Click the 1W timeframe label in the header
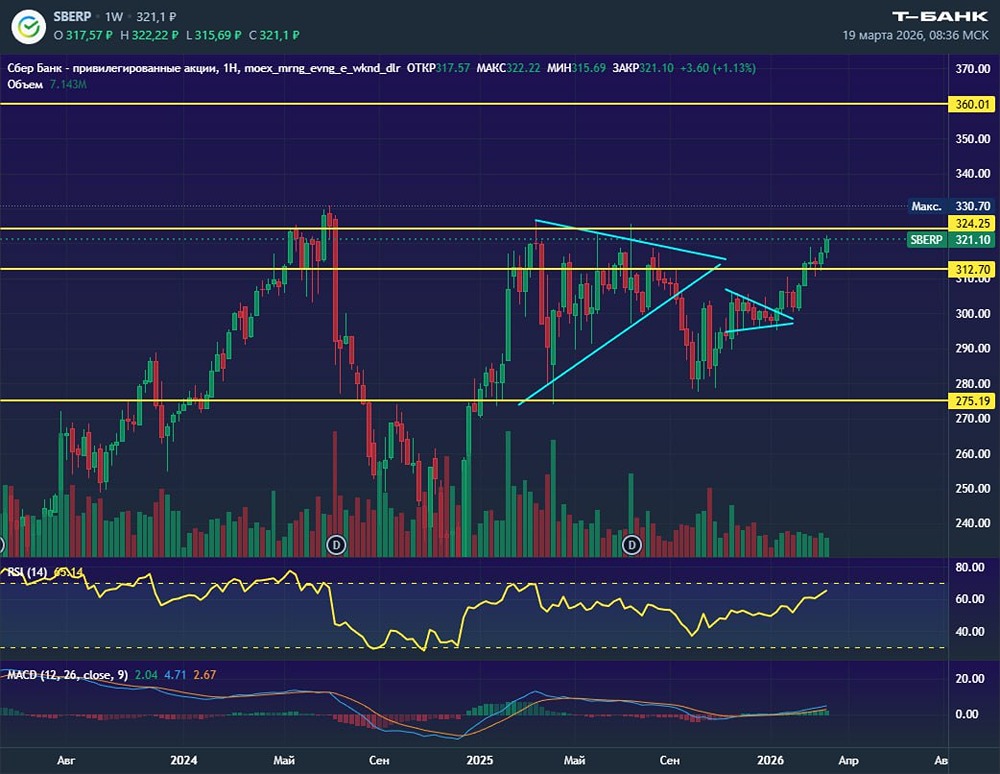 pyautogui.click(x=114, y=17)
